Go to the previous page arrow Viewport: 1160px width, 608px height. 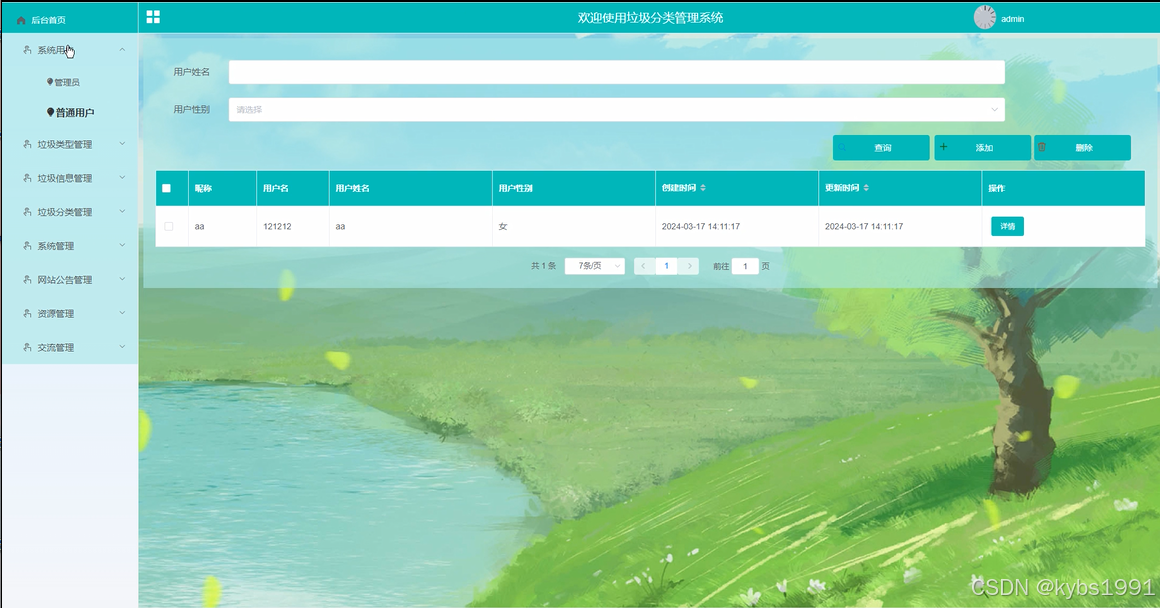(644, 266)
